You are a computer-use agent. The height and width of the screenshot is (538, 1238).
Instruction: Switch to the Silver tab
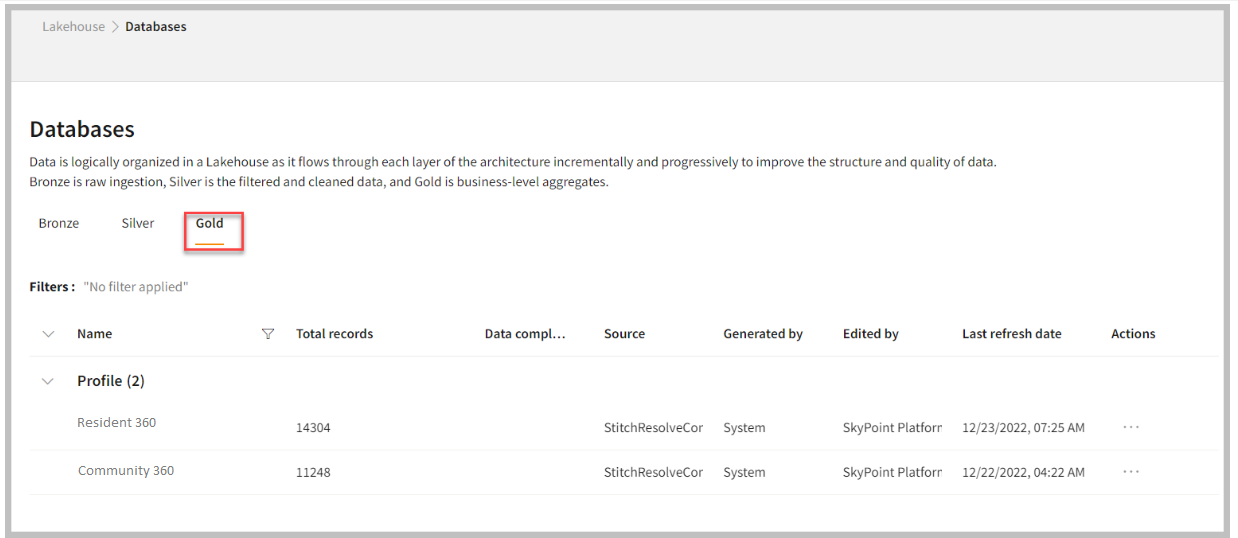pyautogui.click(x=138, y=223)
